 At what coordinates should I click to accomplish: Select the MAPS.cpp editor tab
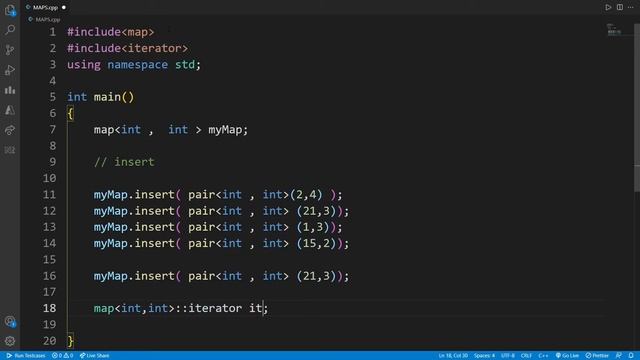pos(45,7)
